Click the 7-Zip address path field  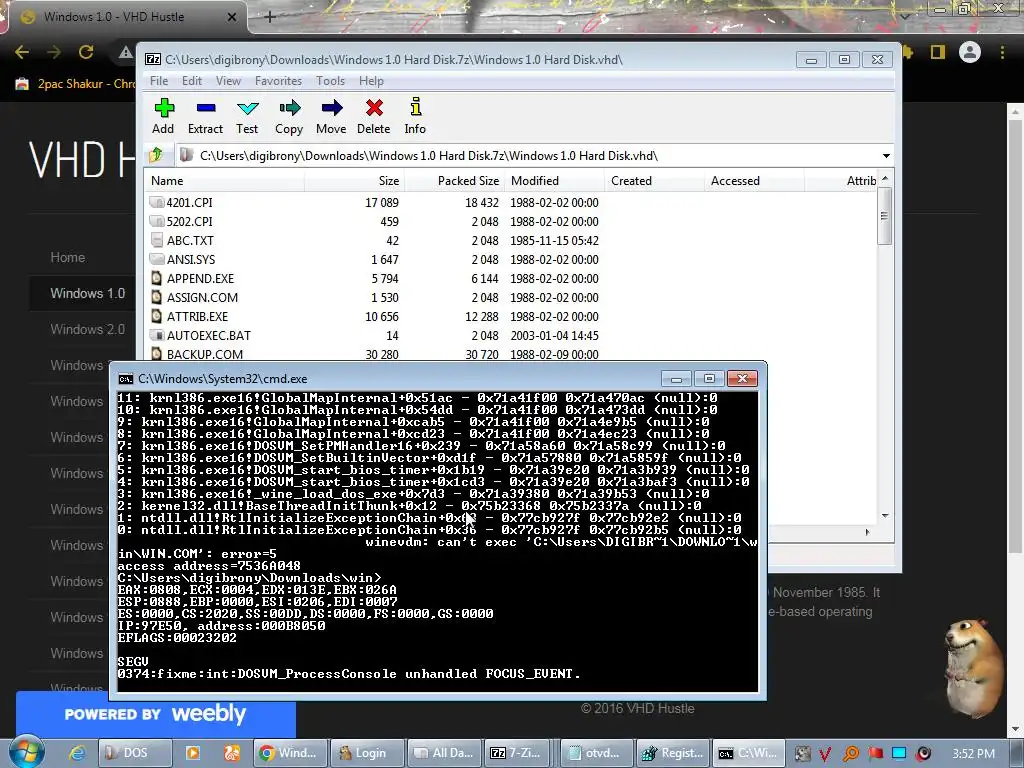[x=528, y=155]
